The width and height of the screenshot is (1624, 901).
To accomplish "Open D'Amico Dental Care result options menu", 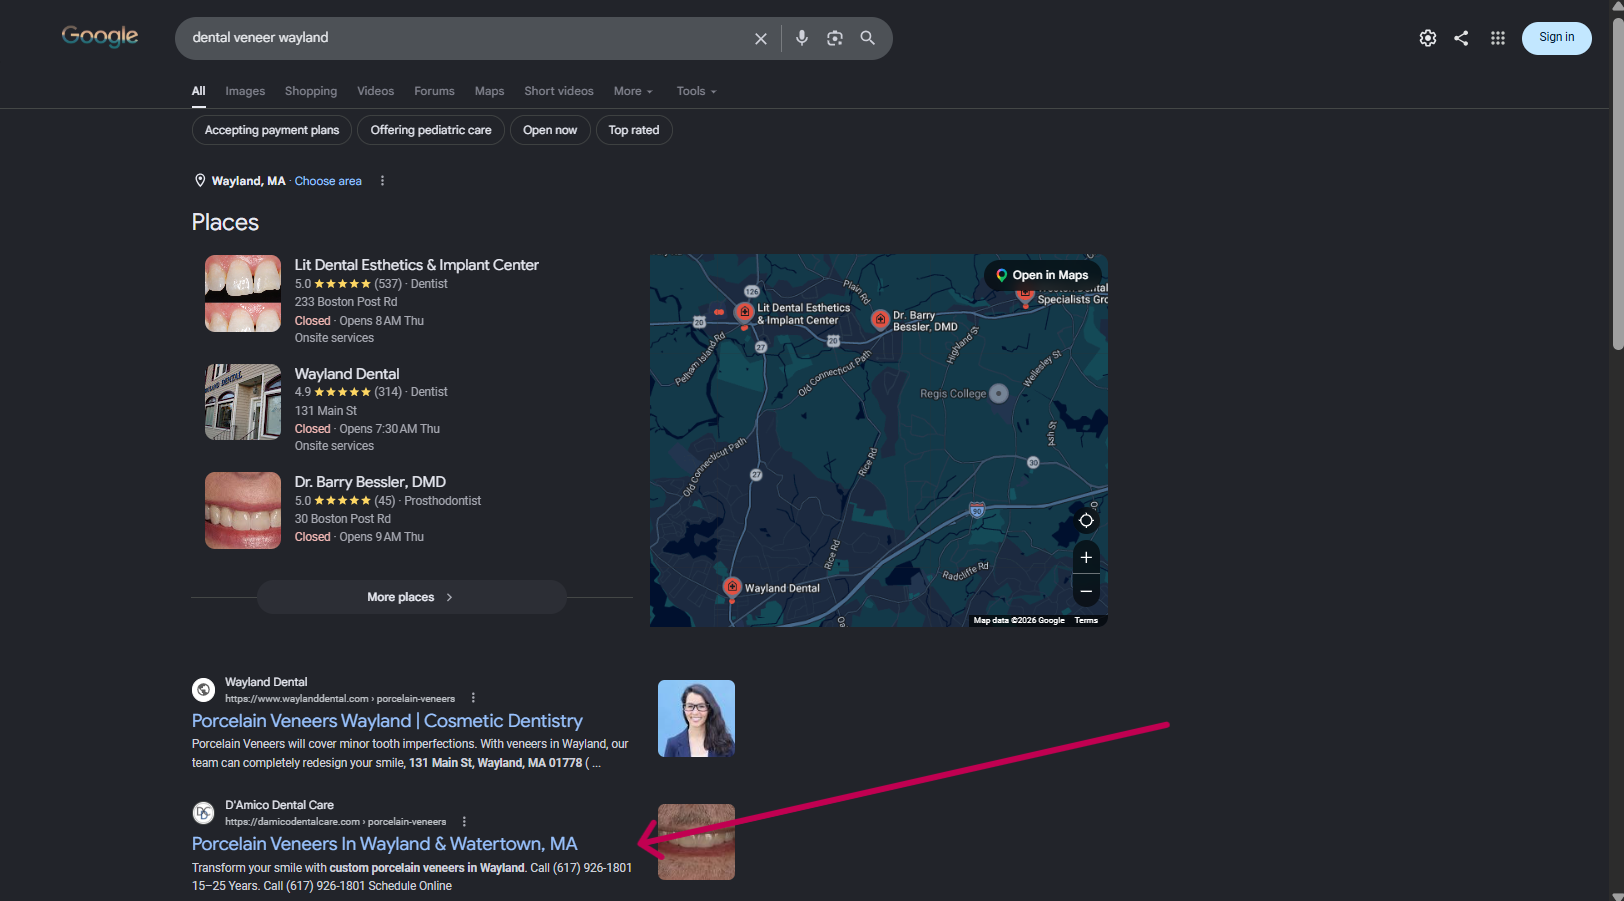I will [464, 822].
